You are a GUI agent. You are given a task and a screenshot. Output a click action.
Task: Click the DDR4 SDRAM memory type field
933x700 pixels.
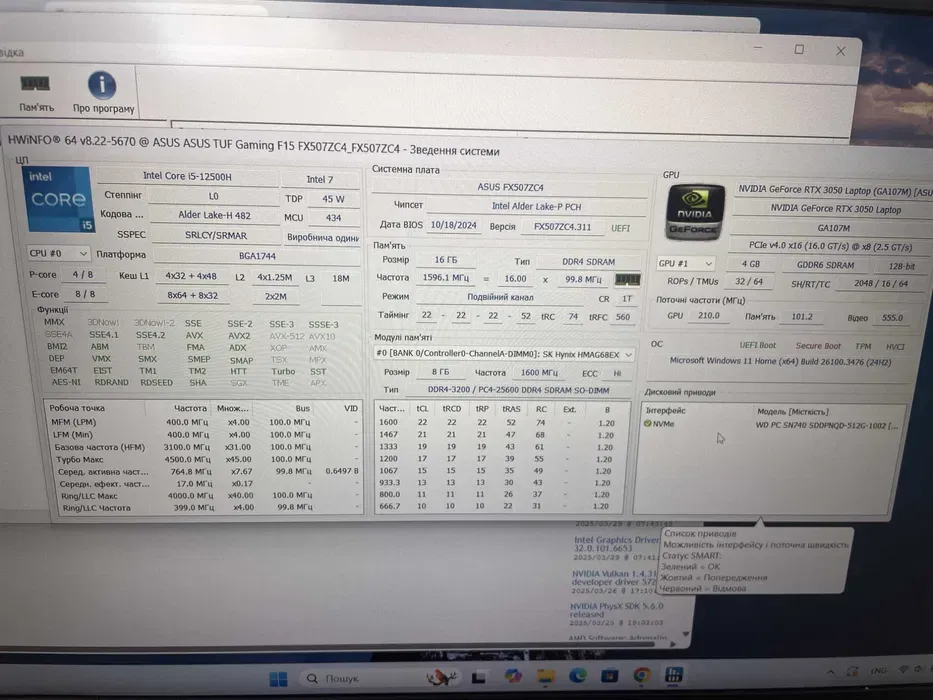pyautogui.click(x=588, y=262)
